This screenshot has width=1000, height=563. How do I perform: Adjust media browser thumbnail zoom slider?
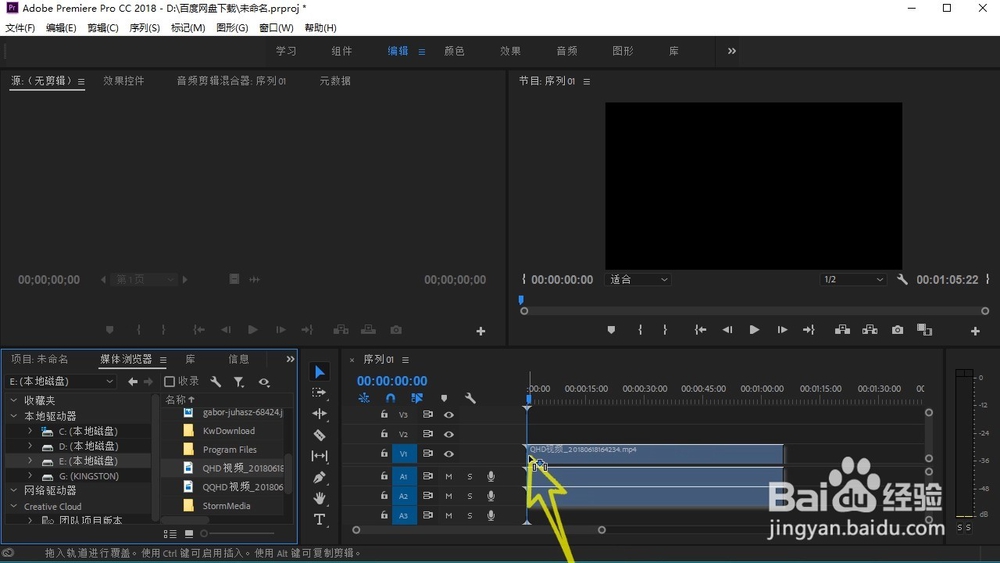[204, 533]
